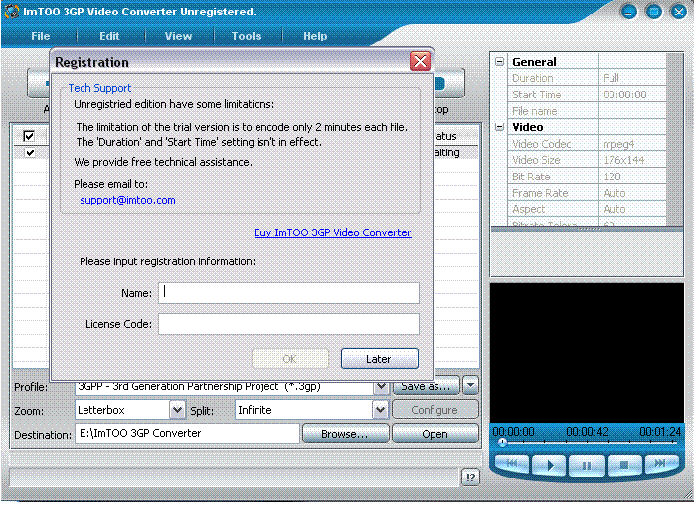Open the Edit menu
The image size is (698, 506).
coord(109,36)
